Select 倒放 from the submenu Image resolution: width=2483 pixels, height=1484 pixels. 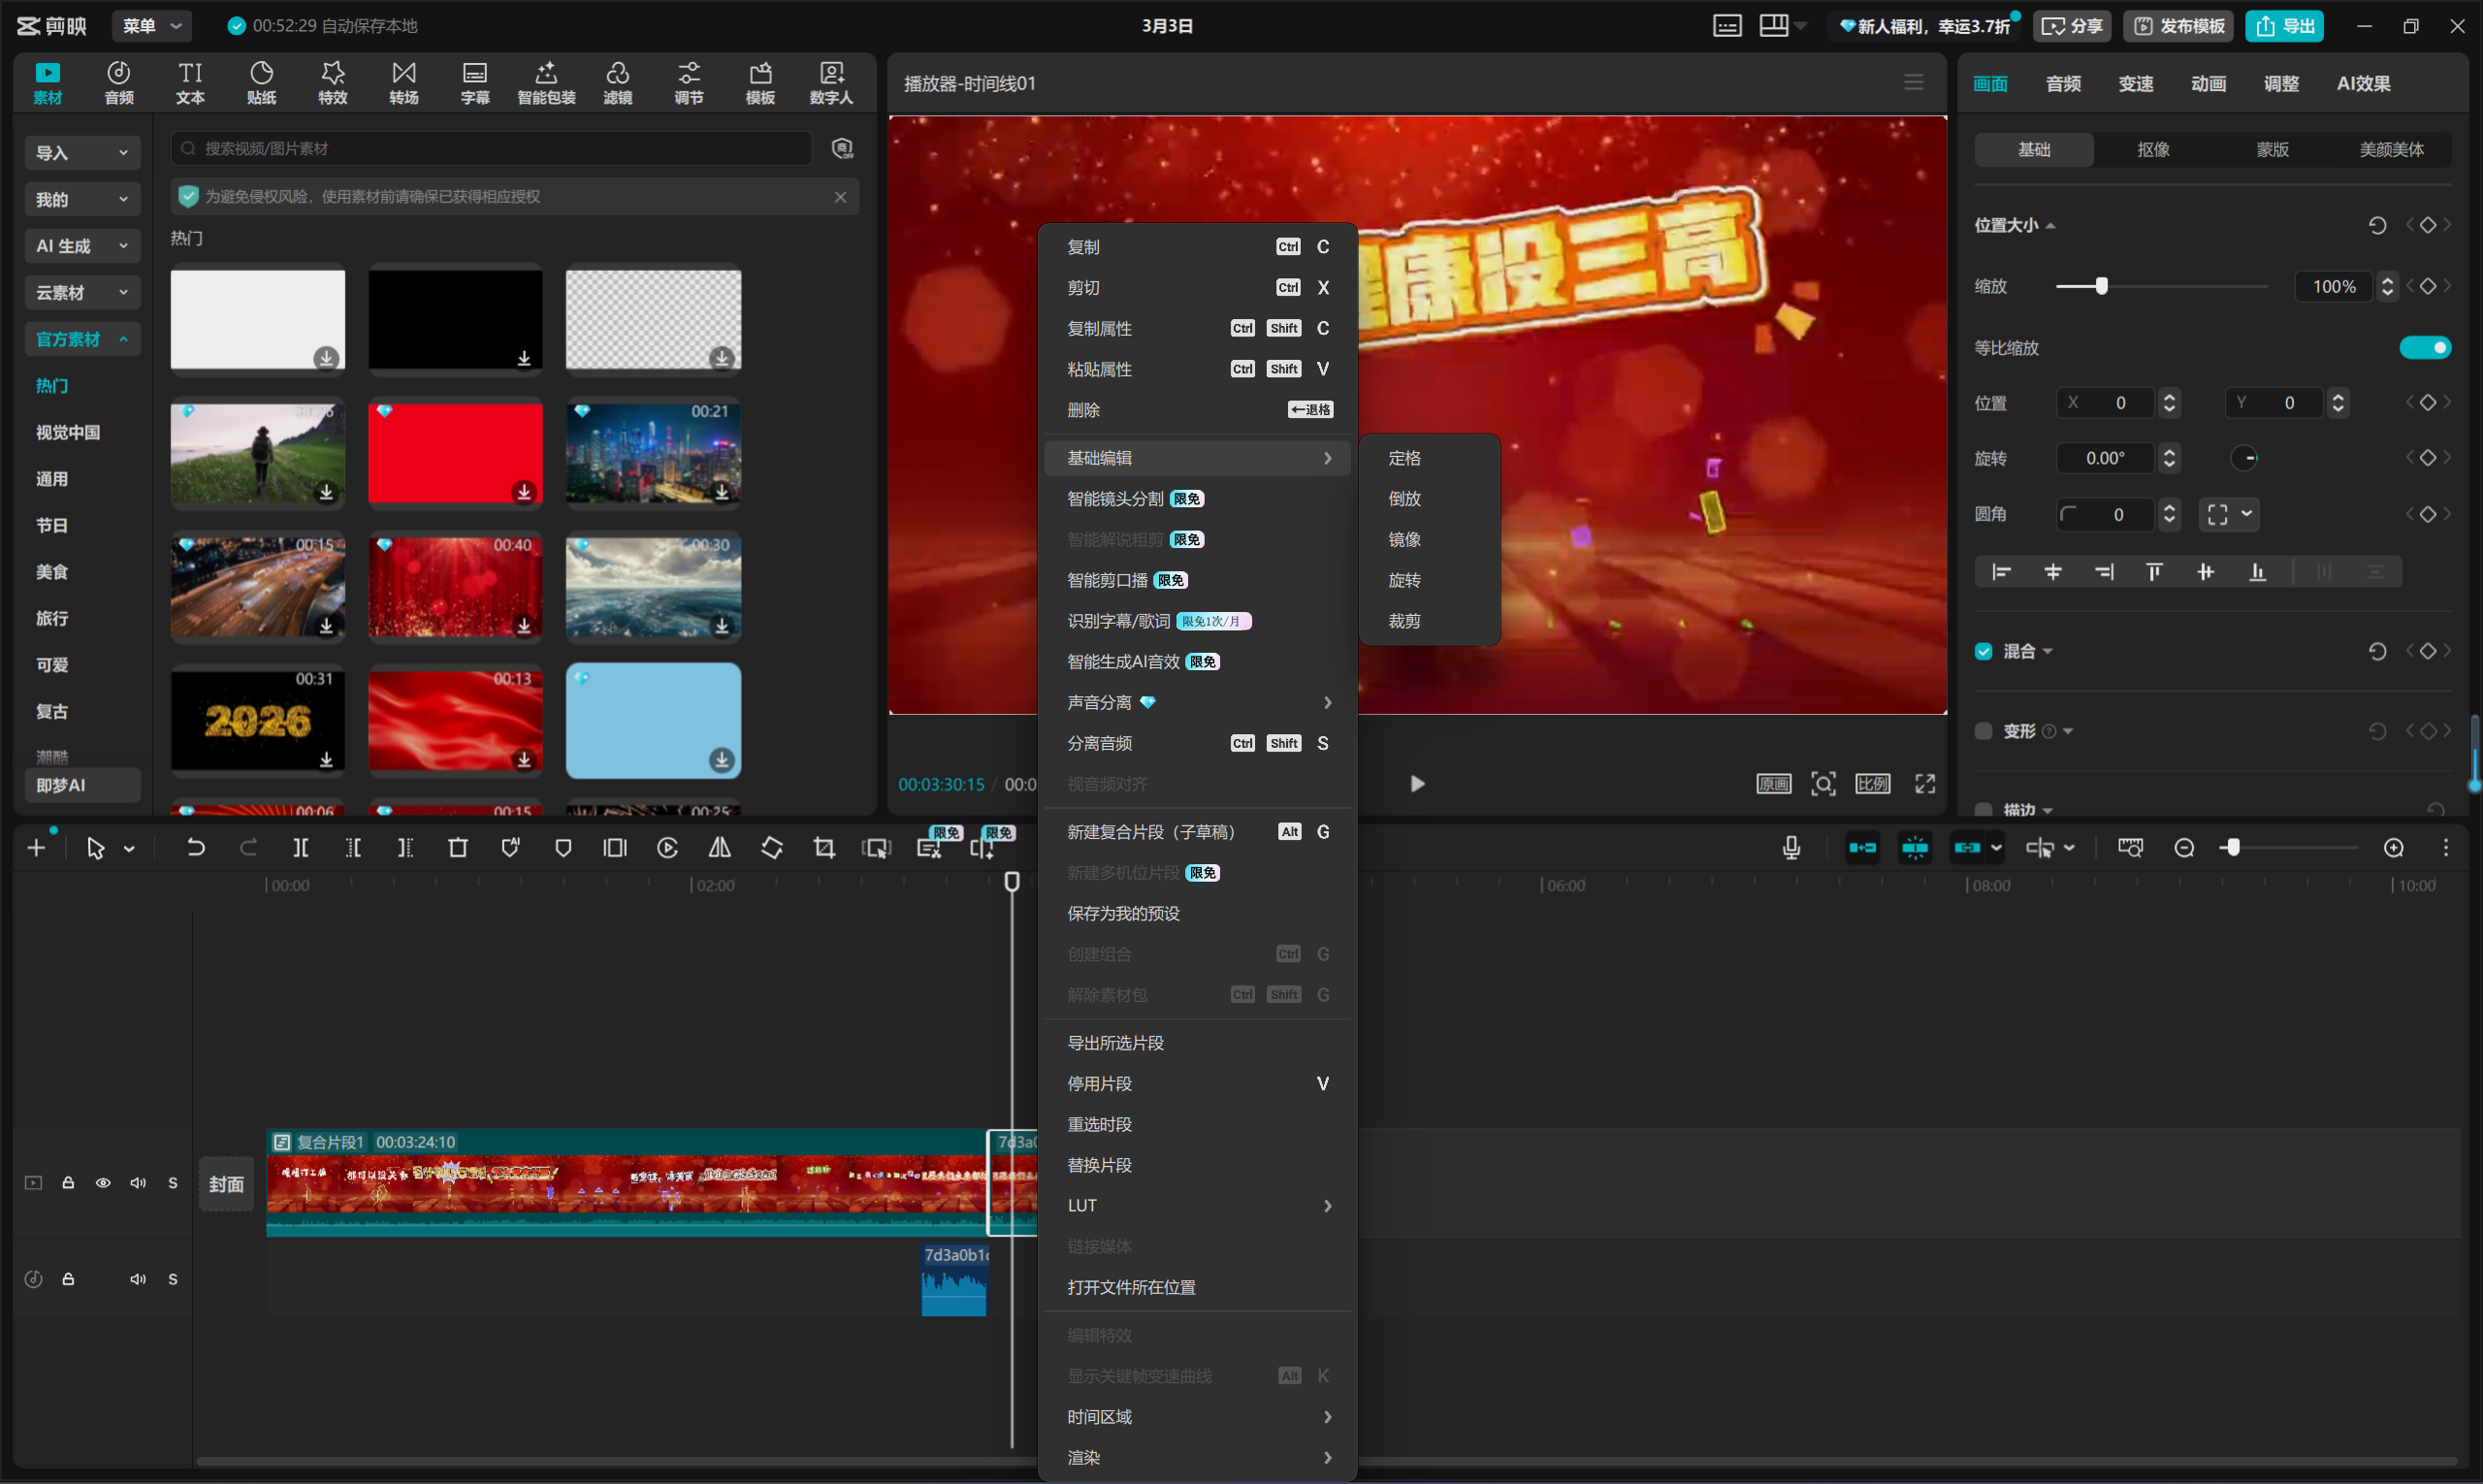1404,498
